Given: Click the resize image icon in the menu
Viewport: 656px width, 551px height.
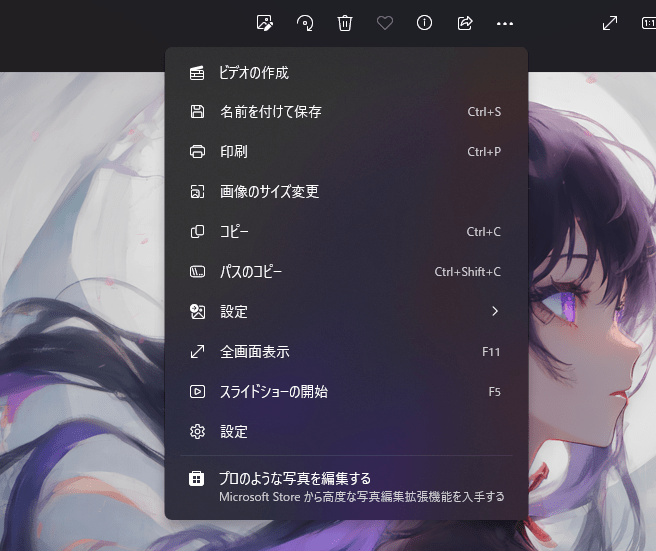Looking at the screenshot, I should point(197,192).
